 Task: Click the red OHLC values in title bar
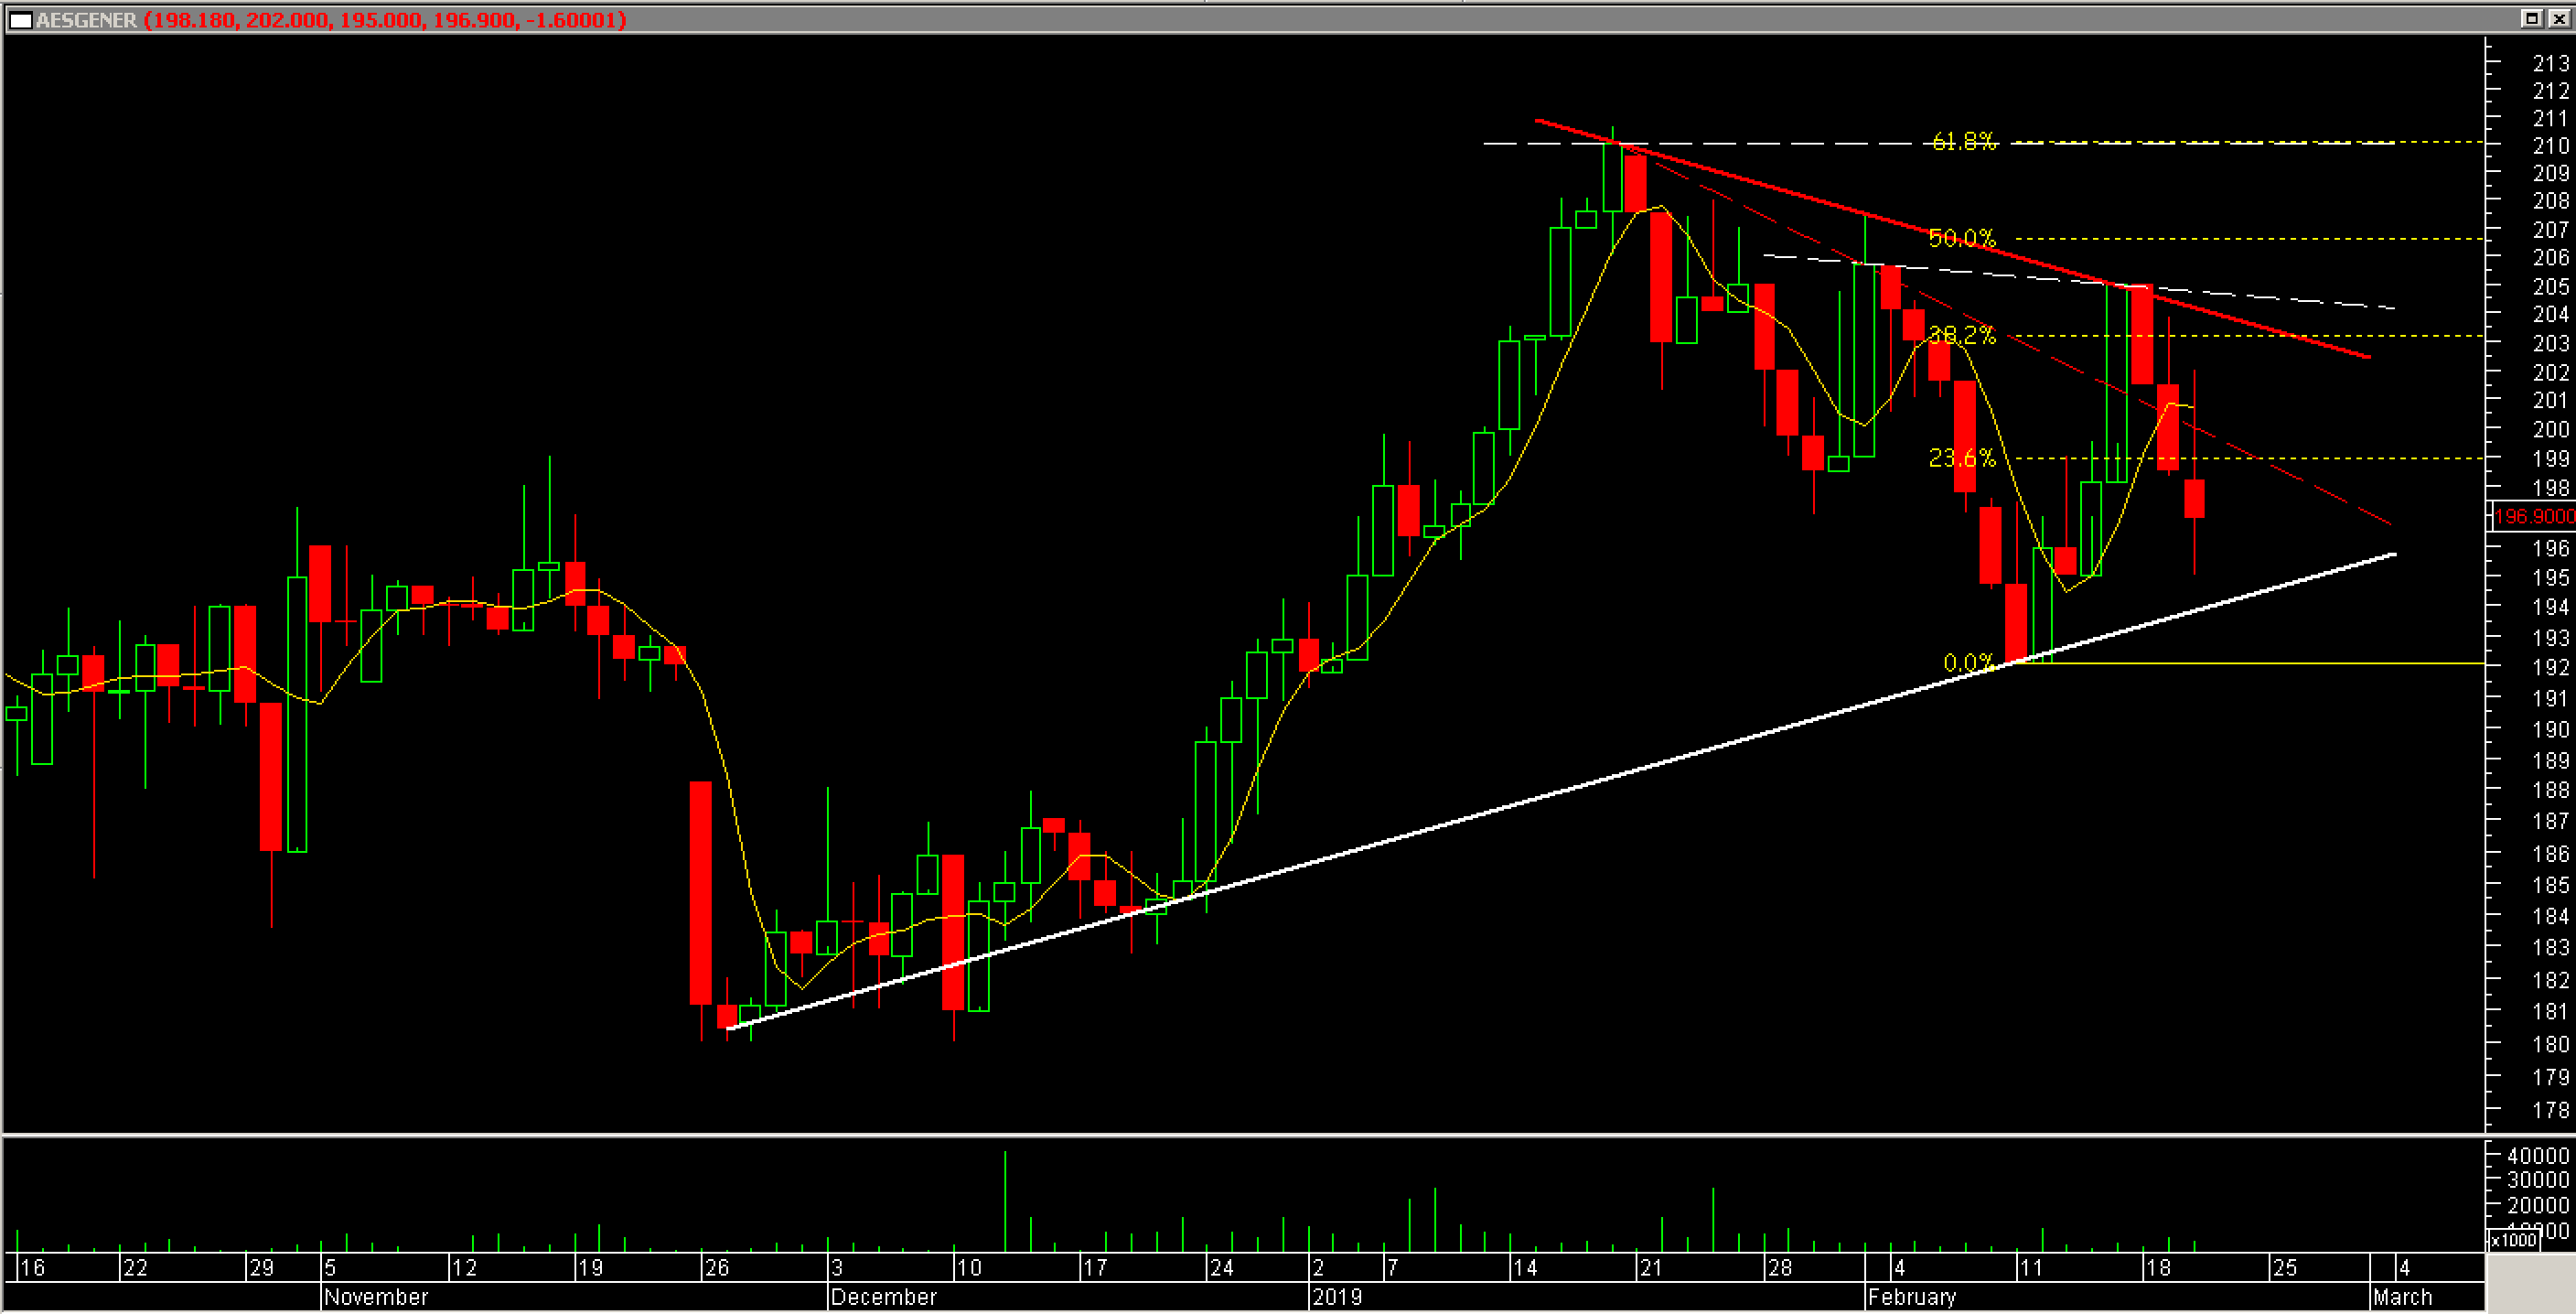click(x=385, y=20)
